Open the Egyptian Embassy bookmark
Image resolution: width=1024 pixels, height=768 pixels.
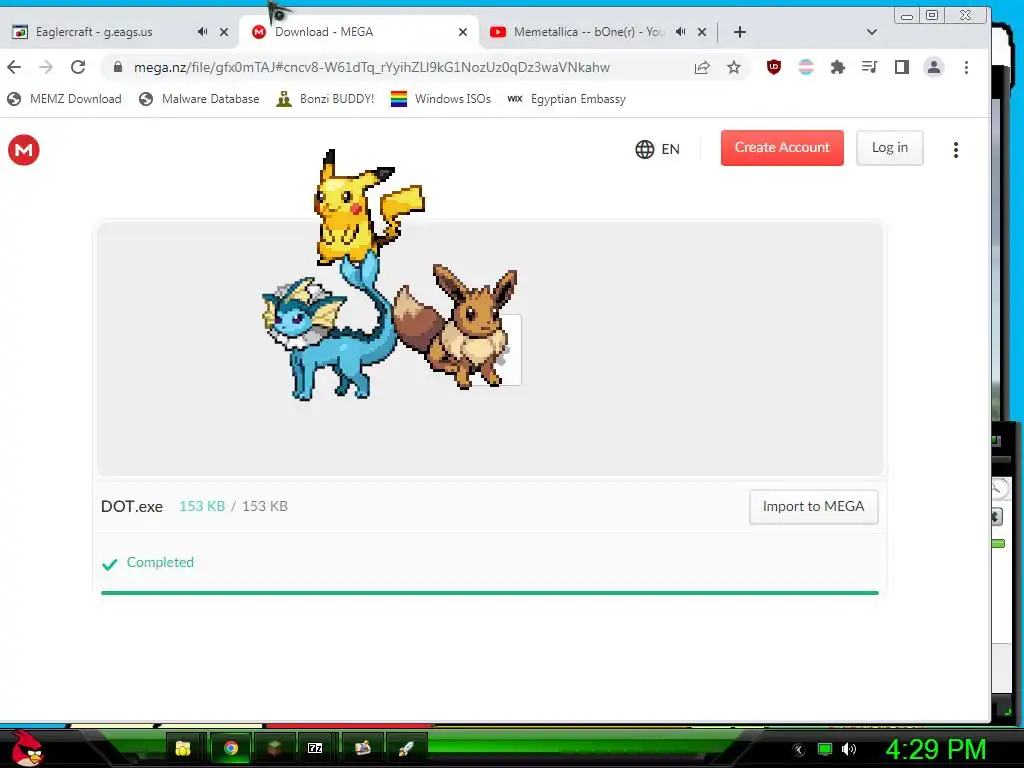click(x=566, y=99)
